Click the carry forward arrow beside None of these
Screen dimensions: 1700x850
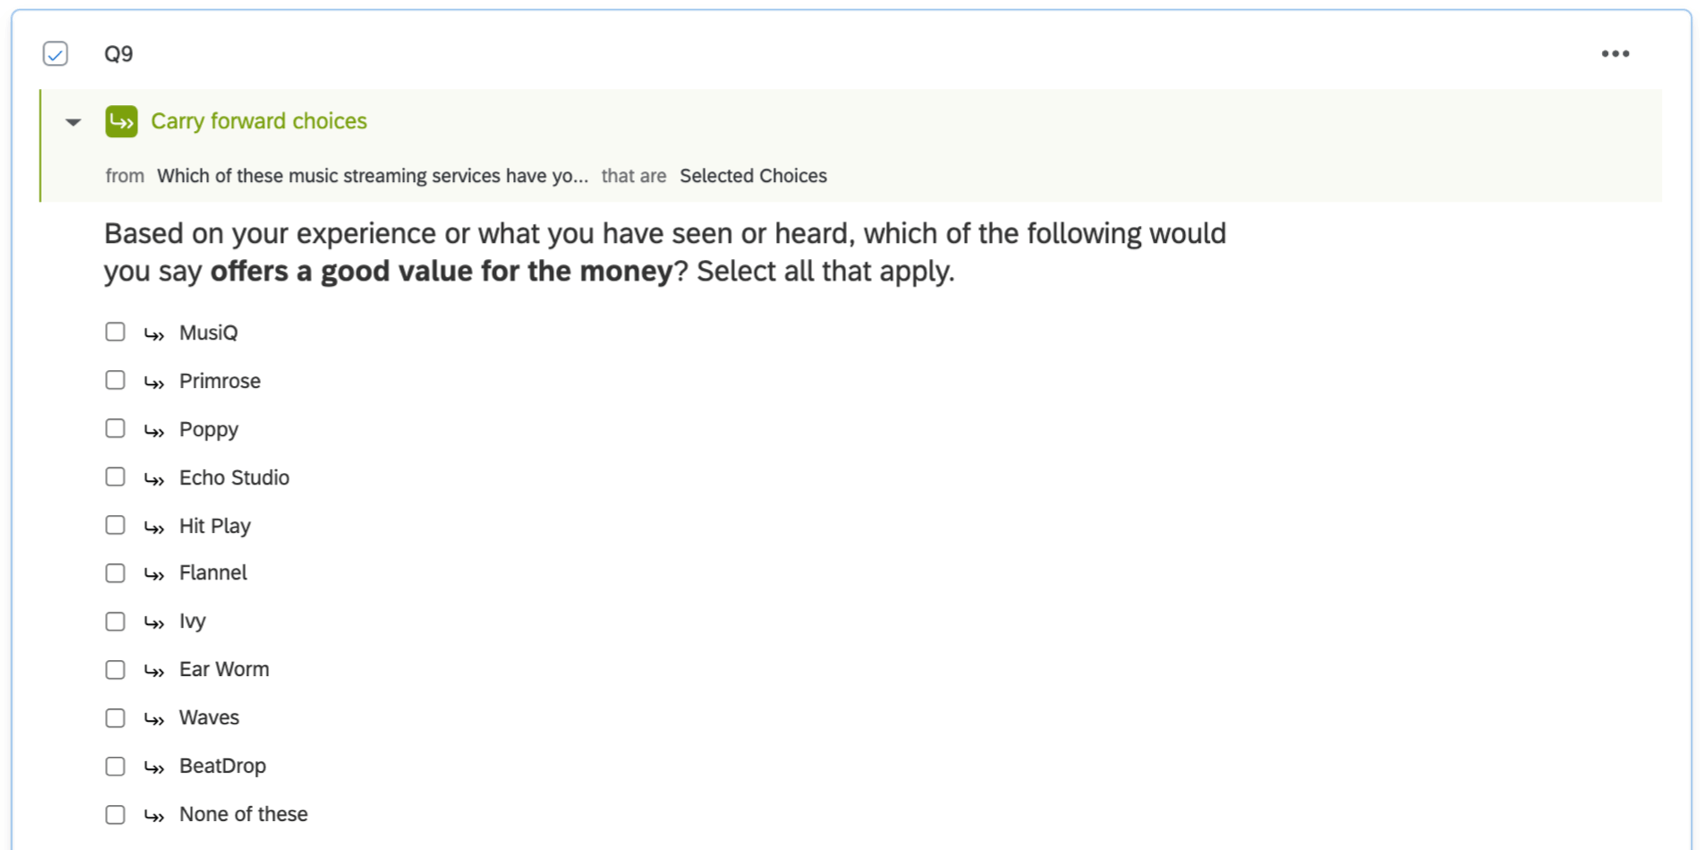155,814
